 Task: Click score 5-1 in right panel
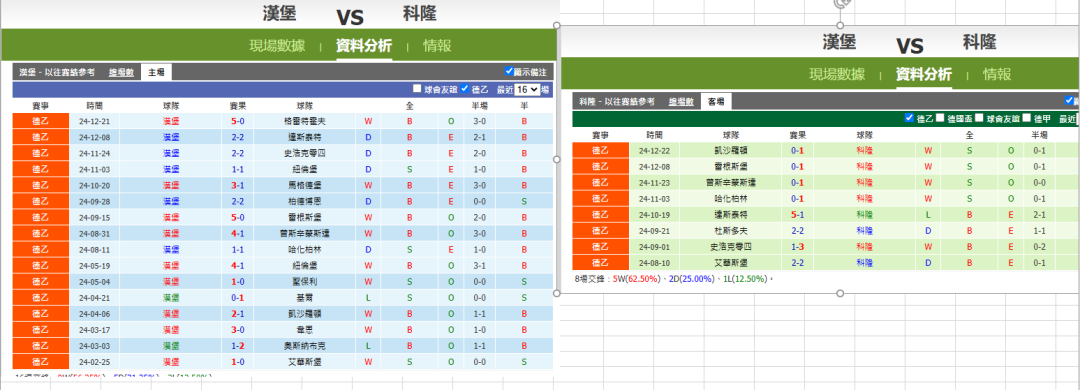click(798, 214)
